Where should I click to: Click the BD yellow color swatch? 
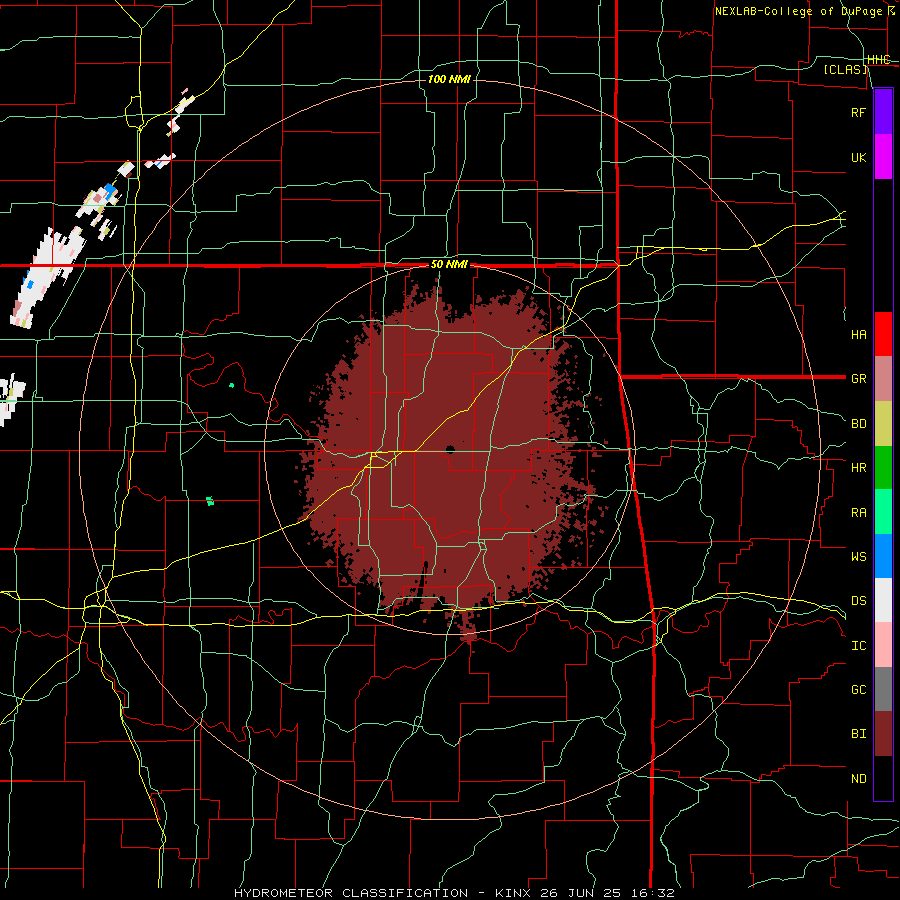tap(883, 423)
